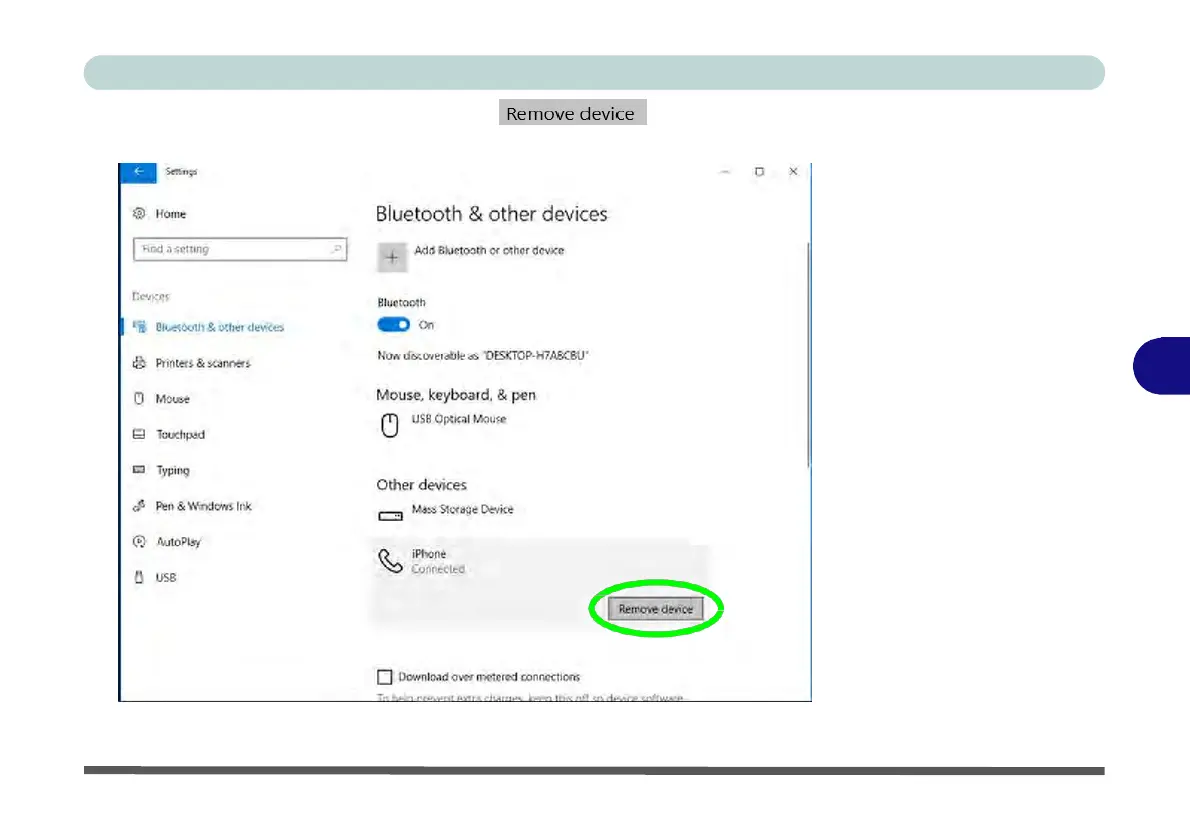Screen dimensions: 1190x838
Task: Click the USB Optical Mouse icon
Action: [390, 426]
